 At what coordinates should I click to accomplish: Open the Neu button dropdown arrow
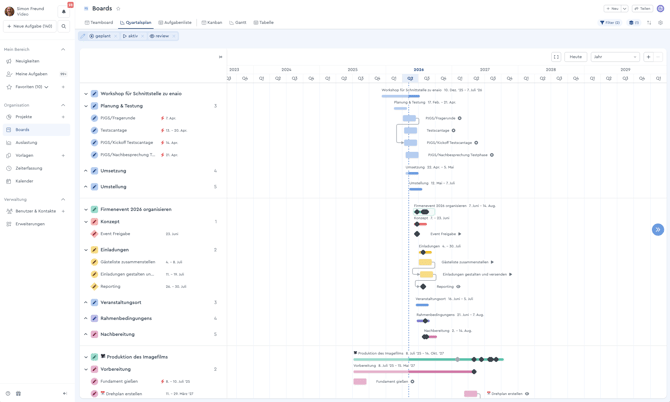624,9
